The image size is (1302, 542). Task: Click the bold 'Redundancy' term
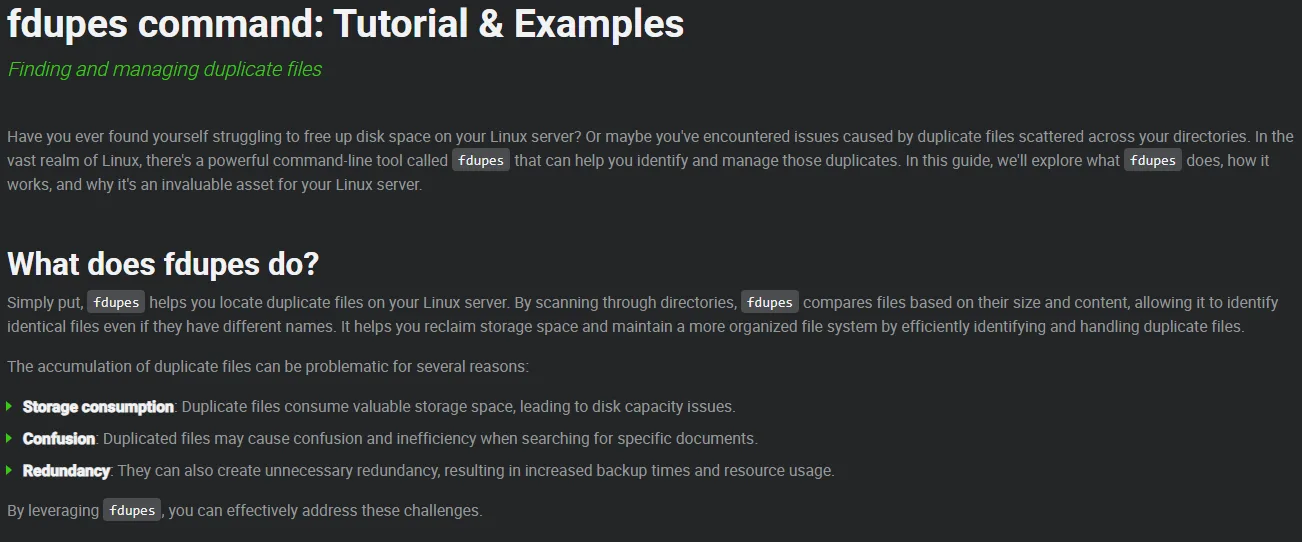(x=66, y=470)
